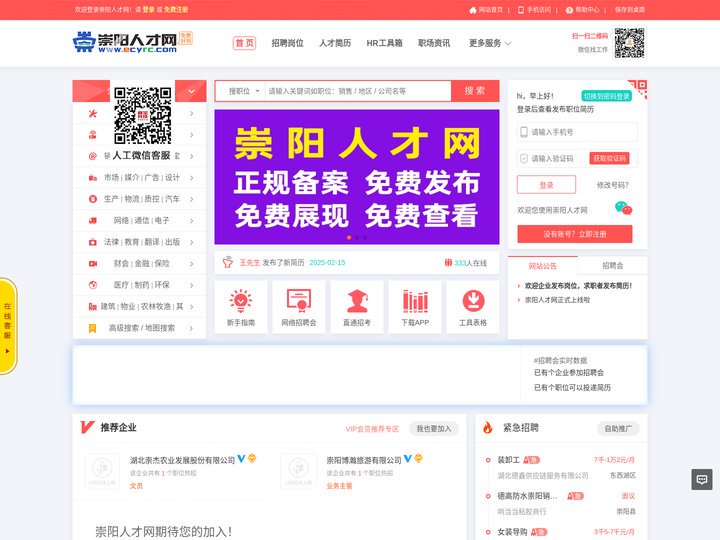Expand the 更多服务 menu

click(x=489, y=43)
